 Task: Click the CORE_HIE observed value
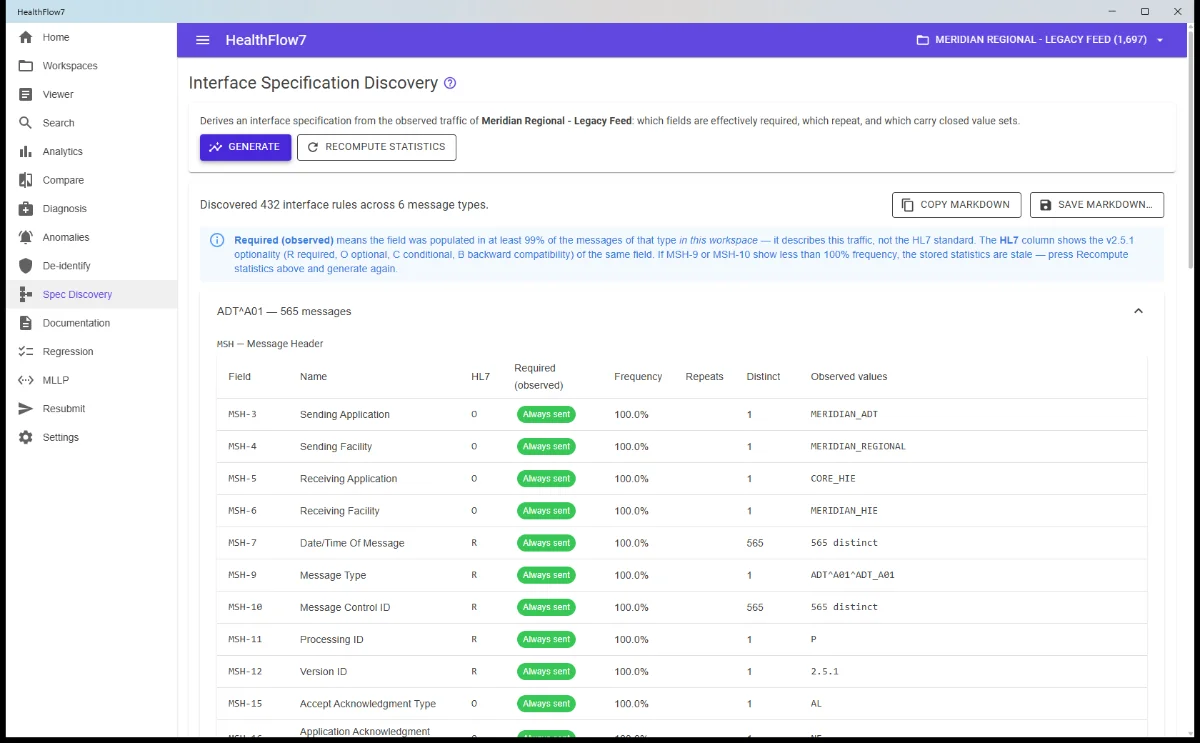[x=835, y=479]
